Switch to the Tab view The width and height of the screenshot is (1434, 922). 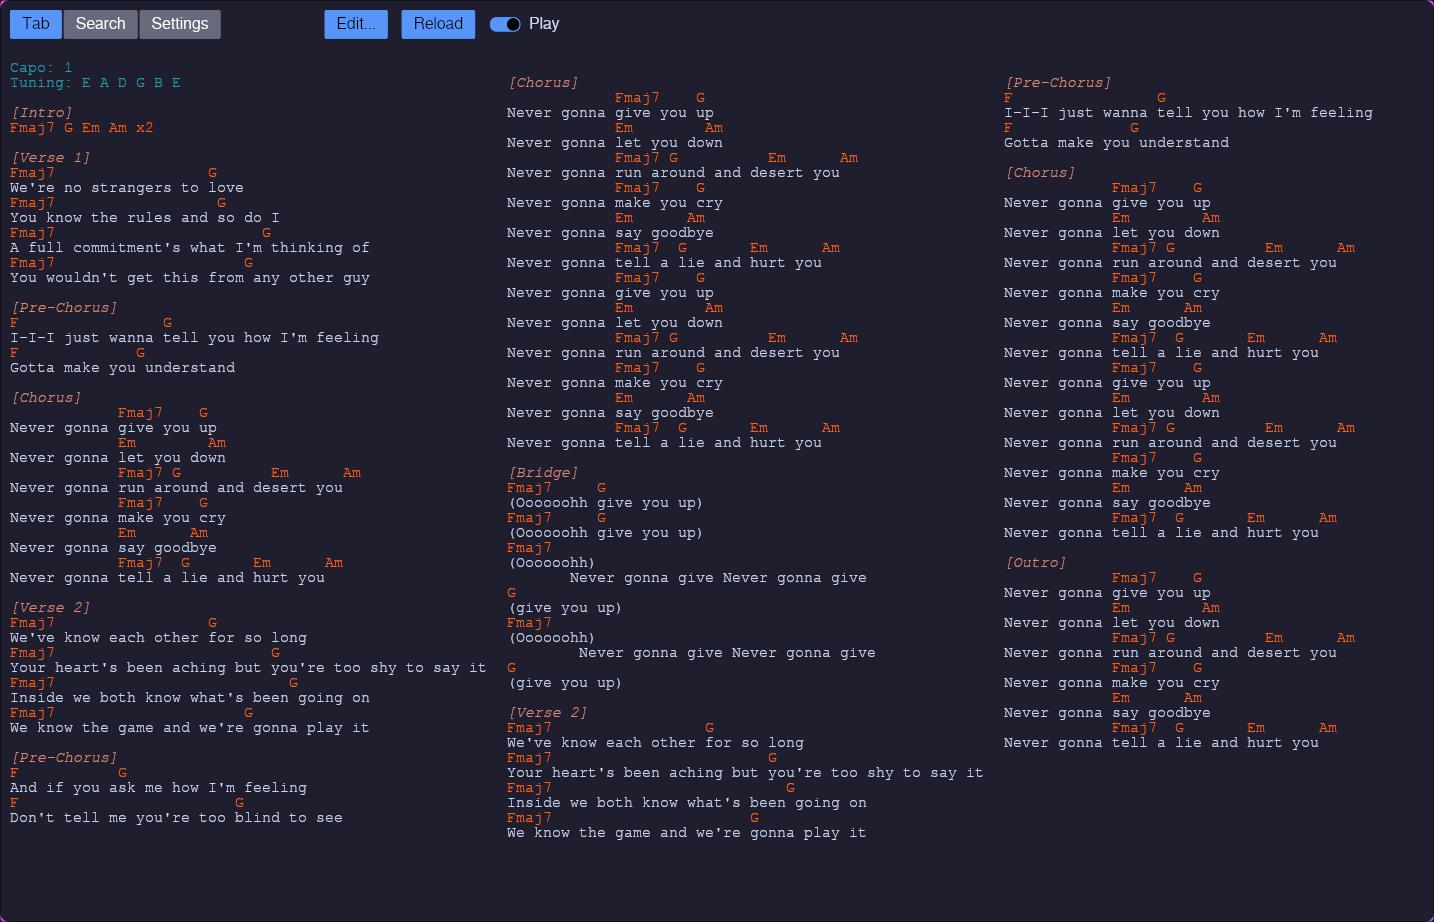click(36, 24)
